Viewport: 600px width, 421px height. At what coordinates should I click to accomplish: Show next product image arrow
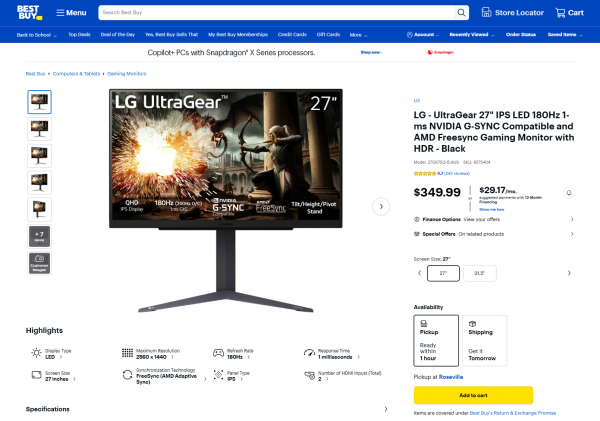click(x=381, y=207)
